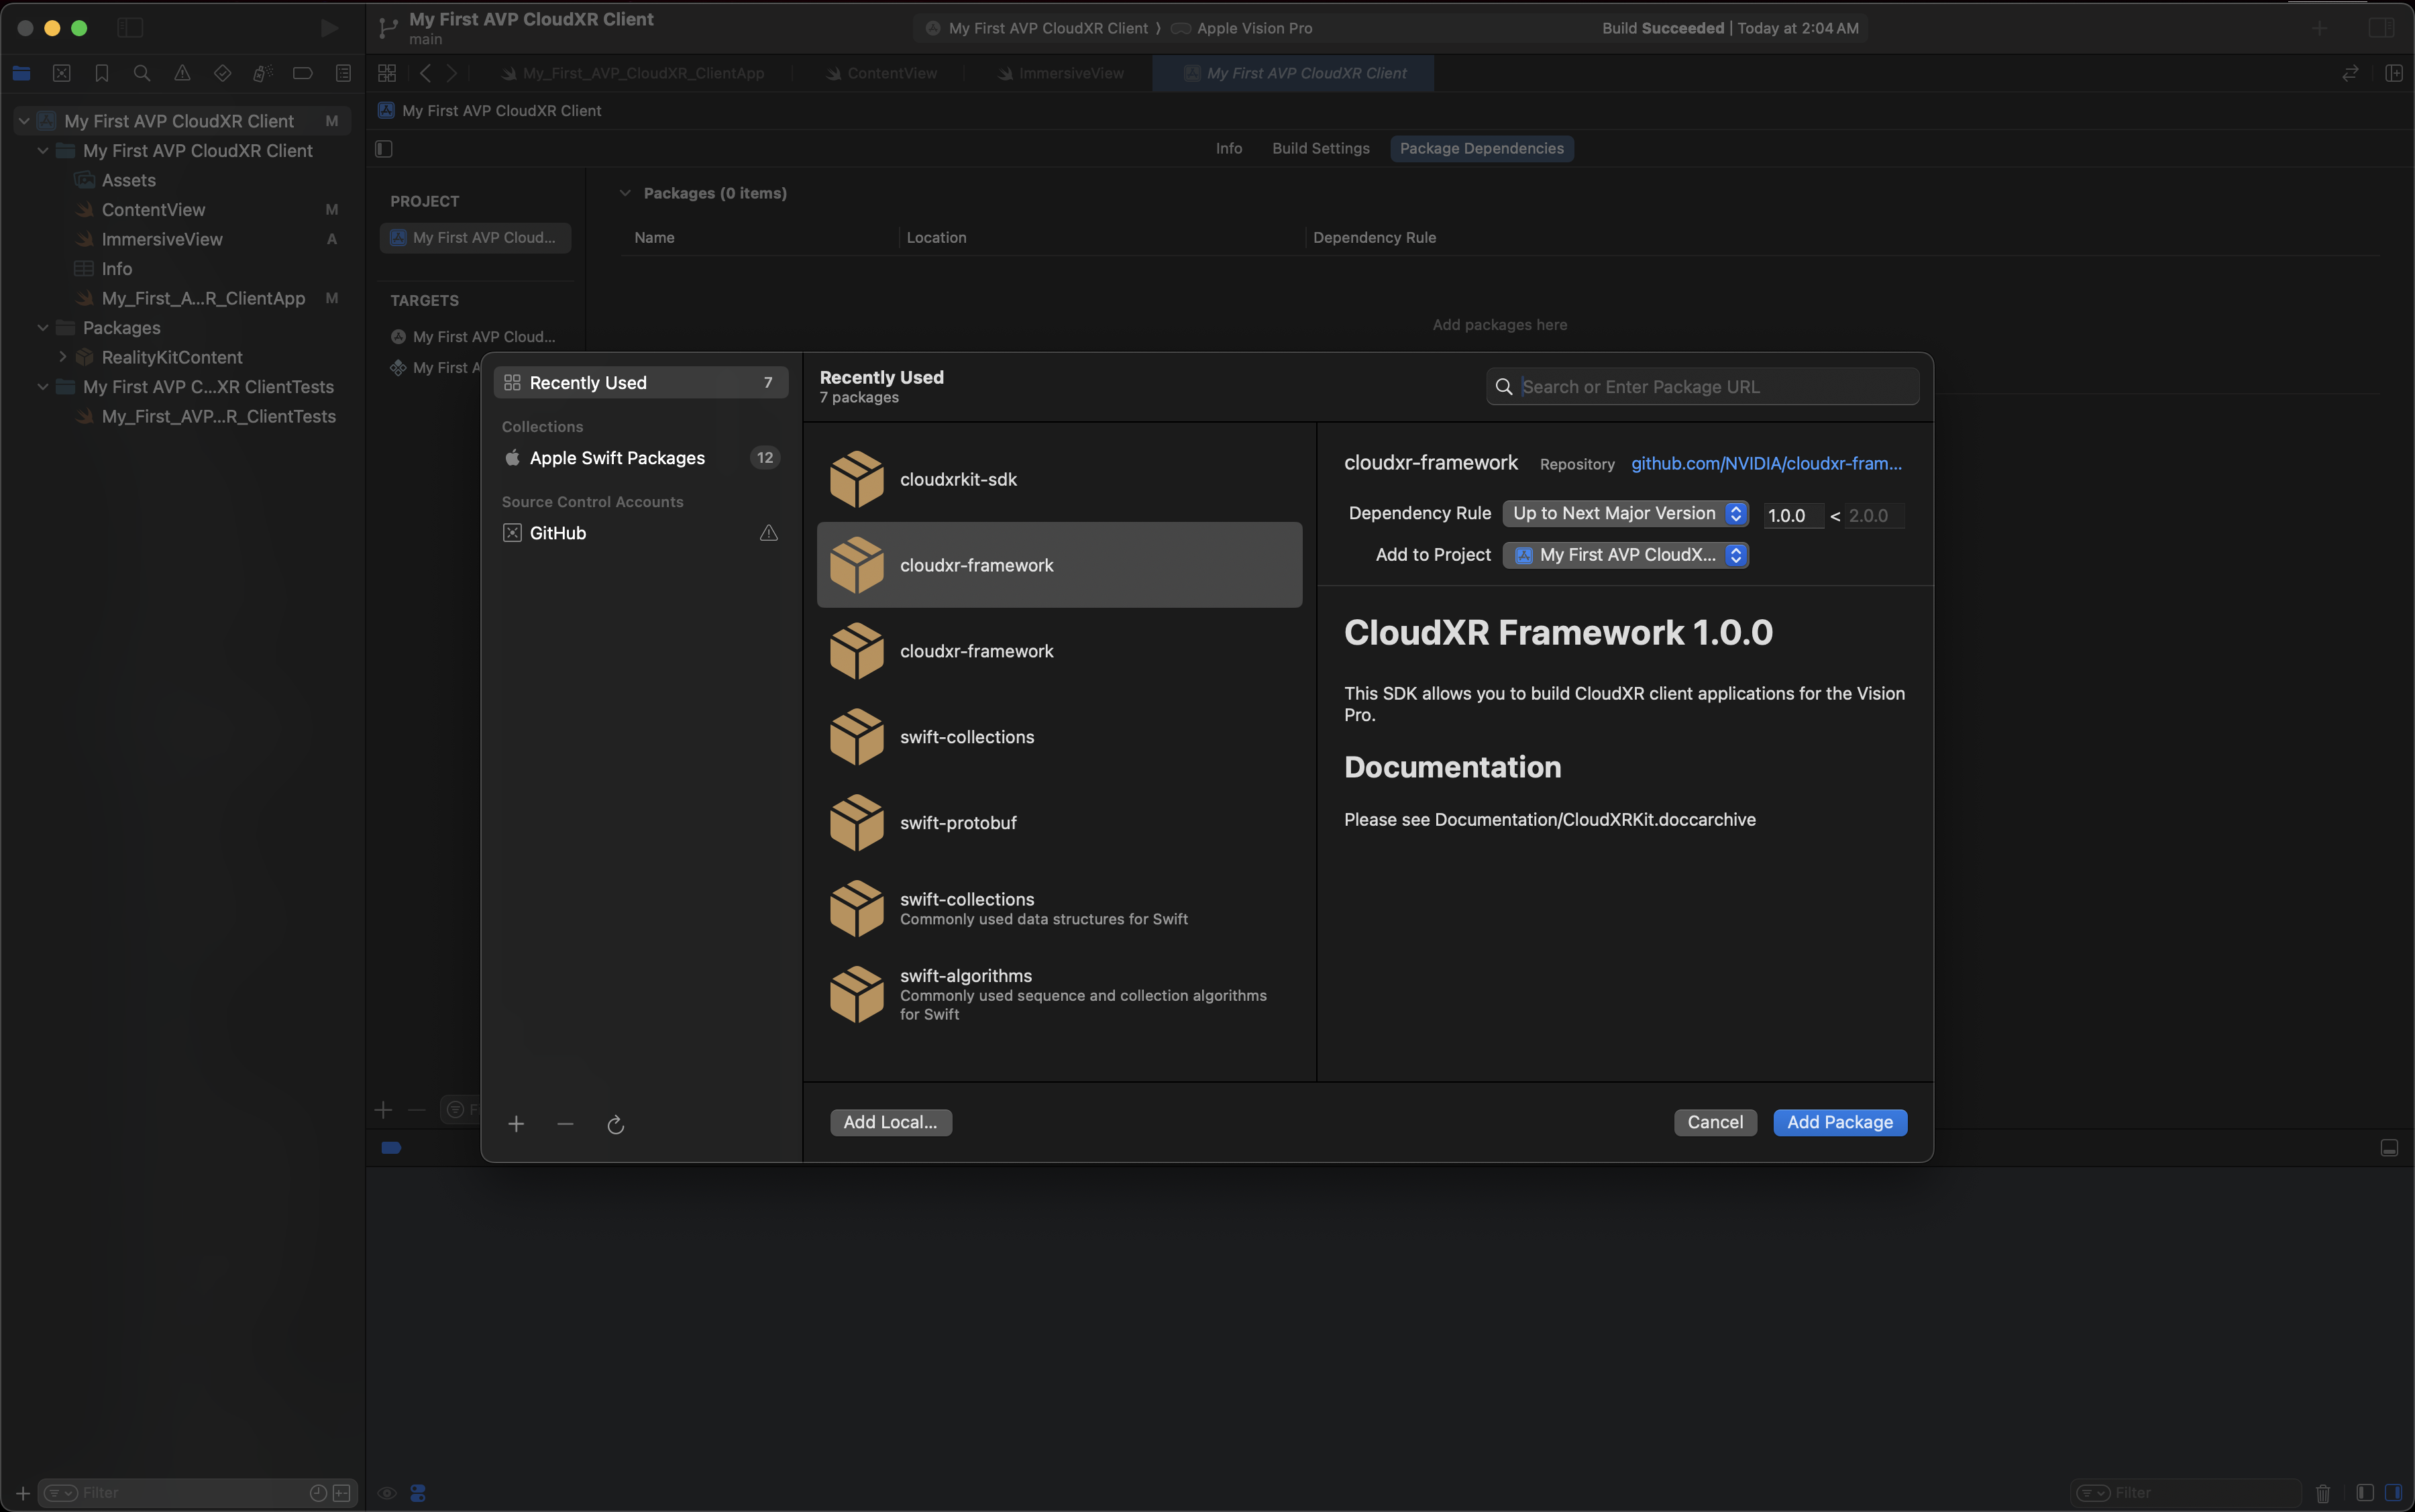Toggle the inspector panel on the right
The image size is (2415, 1512).
(x=2381, y=28)
